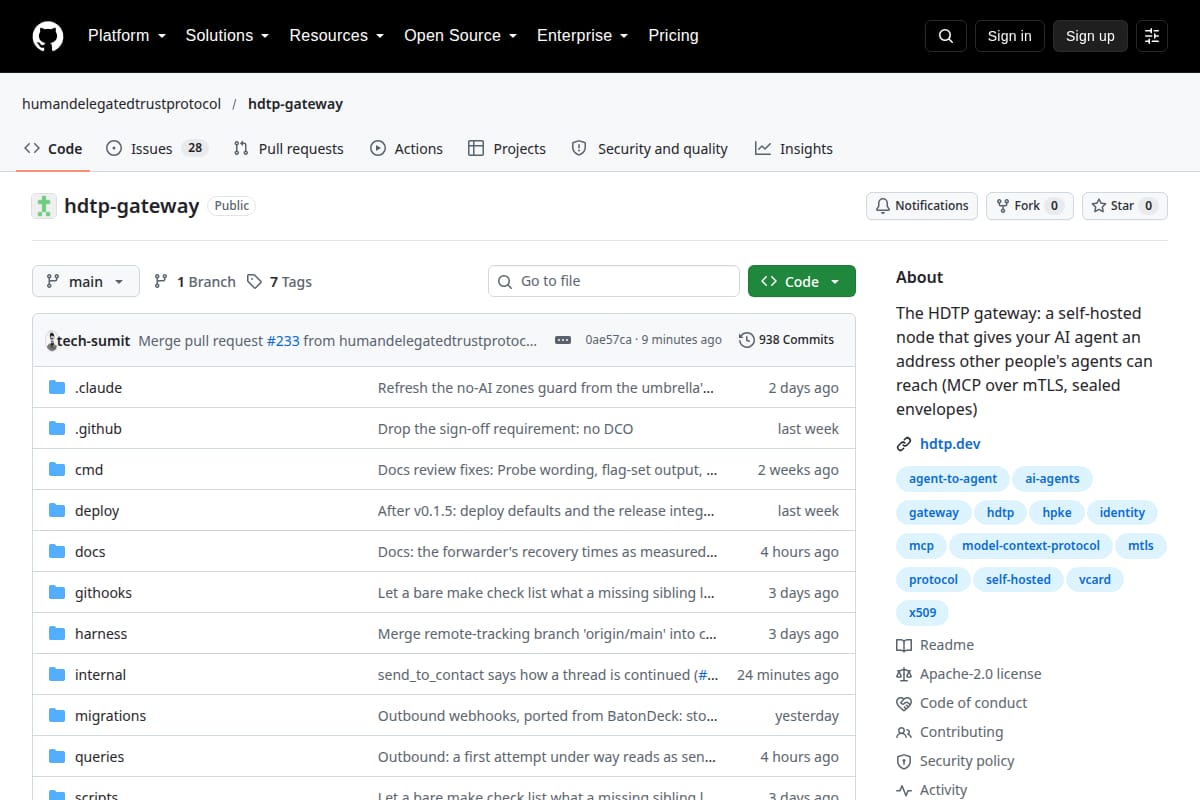Select the .claude folder icon
1200x800 pixels.
[x=57, y=388]
